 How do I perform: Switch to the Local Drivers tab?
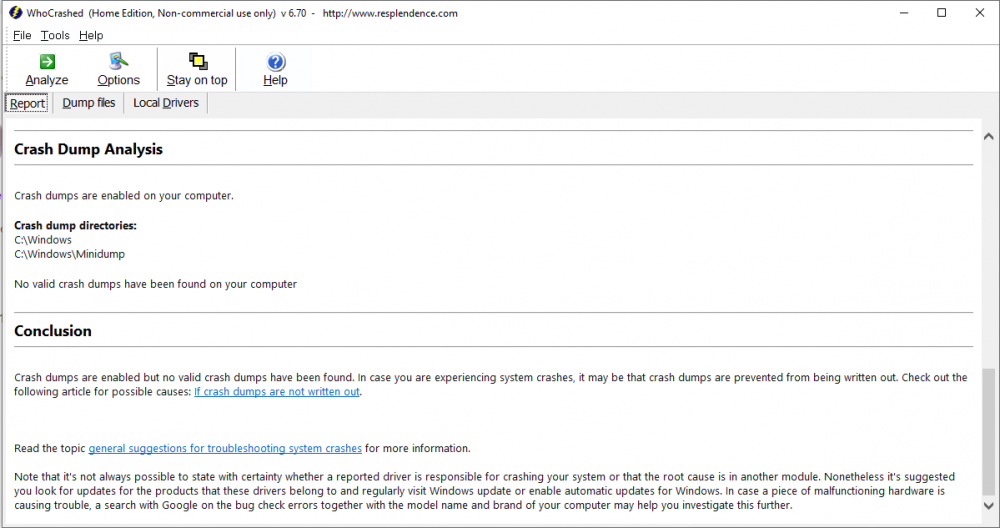pyautogui.click(x=166, y=103)
